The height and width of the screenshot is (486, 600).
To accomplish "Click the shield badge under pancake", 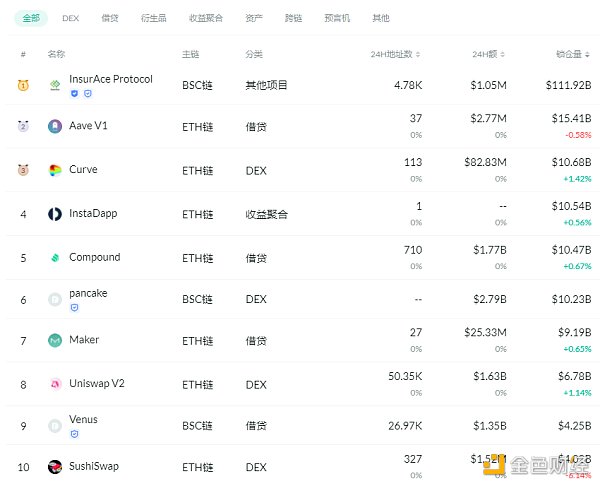I will [x=74, y=307].
